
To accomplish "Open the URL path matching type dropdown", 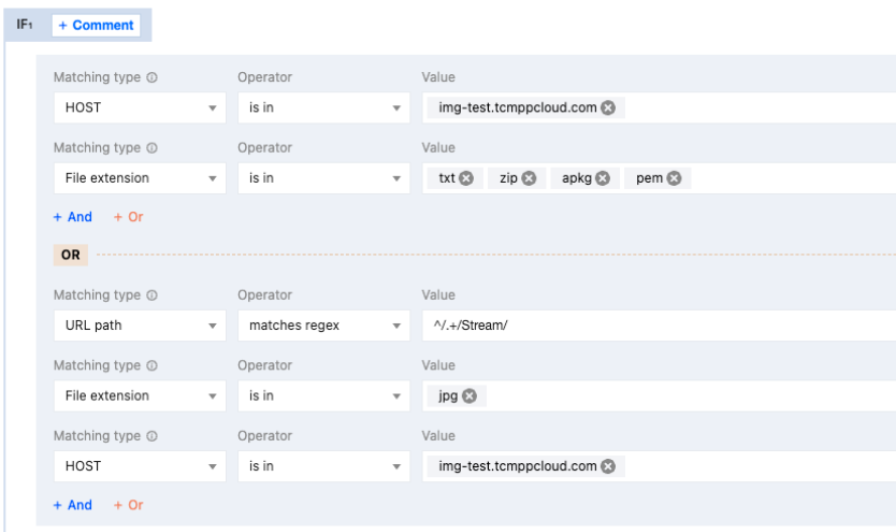I will coord(139,326).
